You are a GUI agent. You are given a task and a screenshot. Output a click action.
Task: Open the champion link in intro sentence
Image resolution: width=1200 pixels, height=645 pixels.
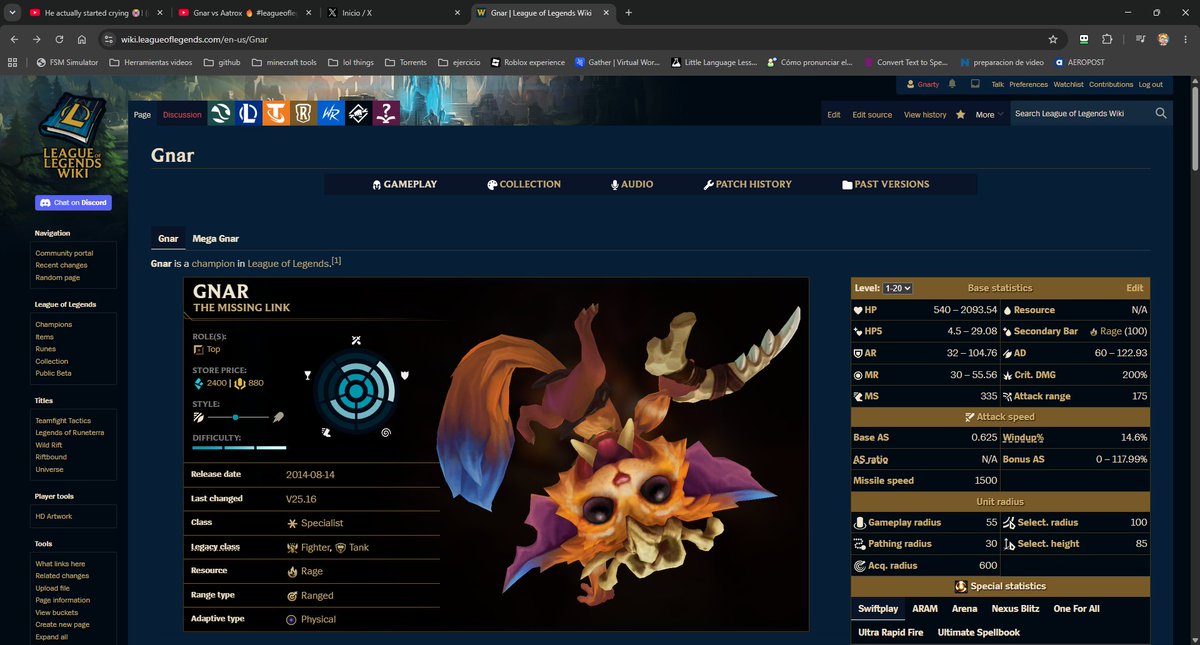coord(214,263)
